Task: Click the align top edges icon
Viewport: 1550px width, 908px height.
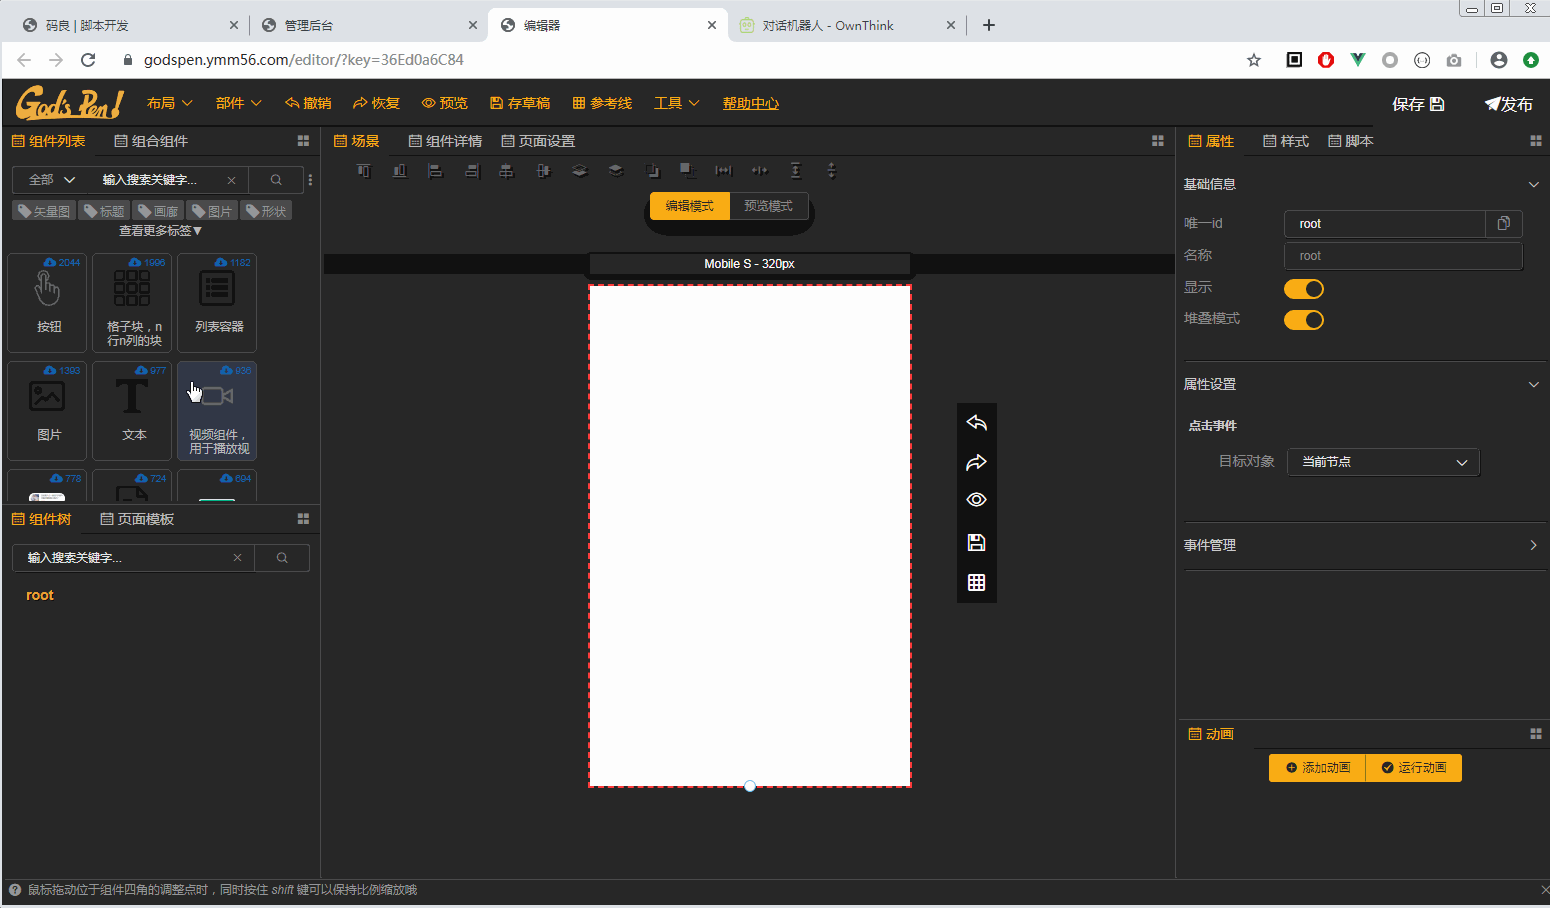Action: coord(364,171)
